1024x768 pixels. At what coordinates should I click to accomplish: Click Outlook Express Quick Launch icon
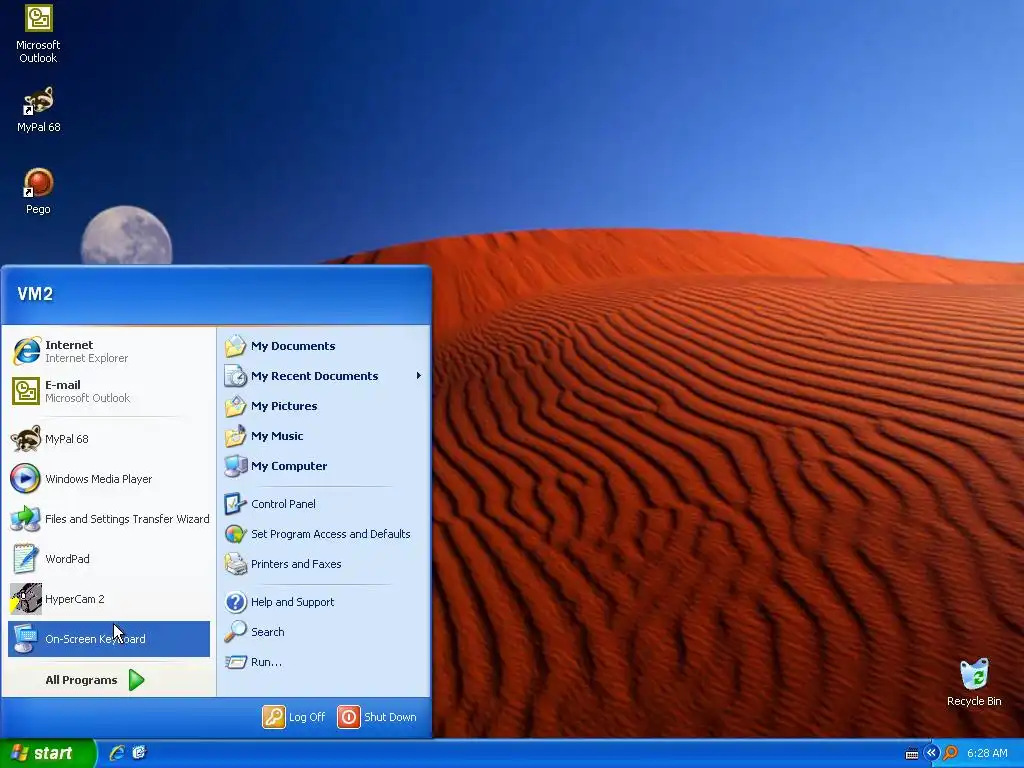[139, 753]
